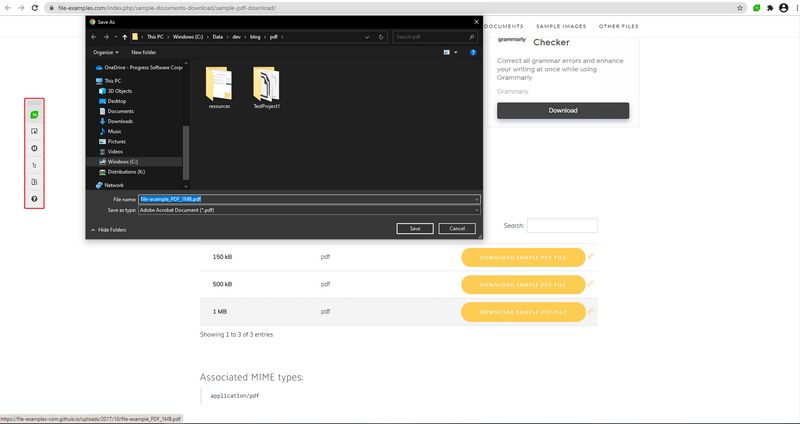Open the Chrome extensions puzzle icon
The image size is (800, 424).
770,8
